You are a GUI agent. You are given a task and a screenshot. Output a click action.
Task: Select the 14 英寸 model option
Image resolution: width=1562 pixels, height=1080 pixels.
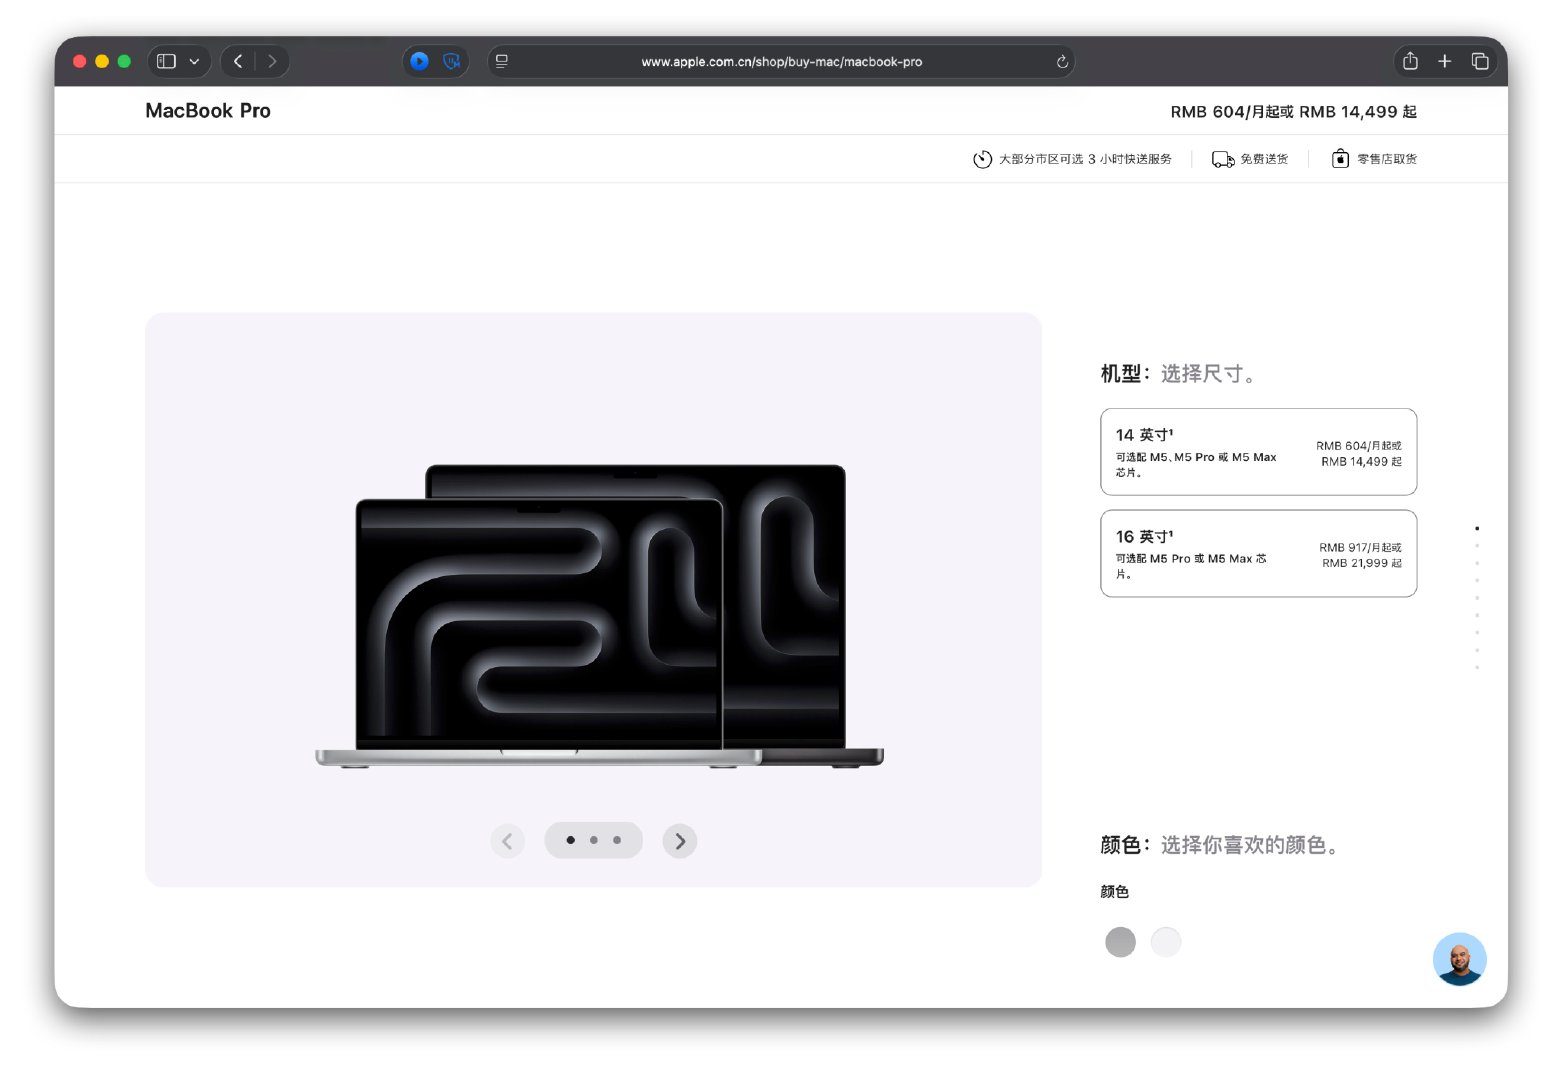click(x=1258, y=452)
